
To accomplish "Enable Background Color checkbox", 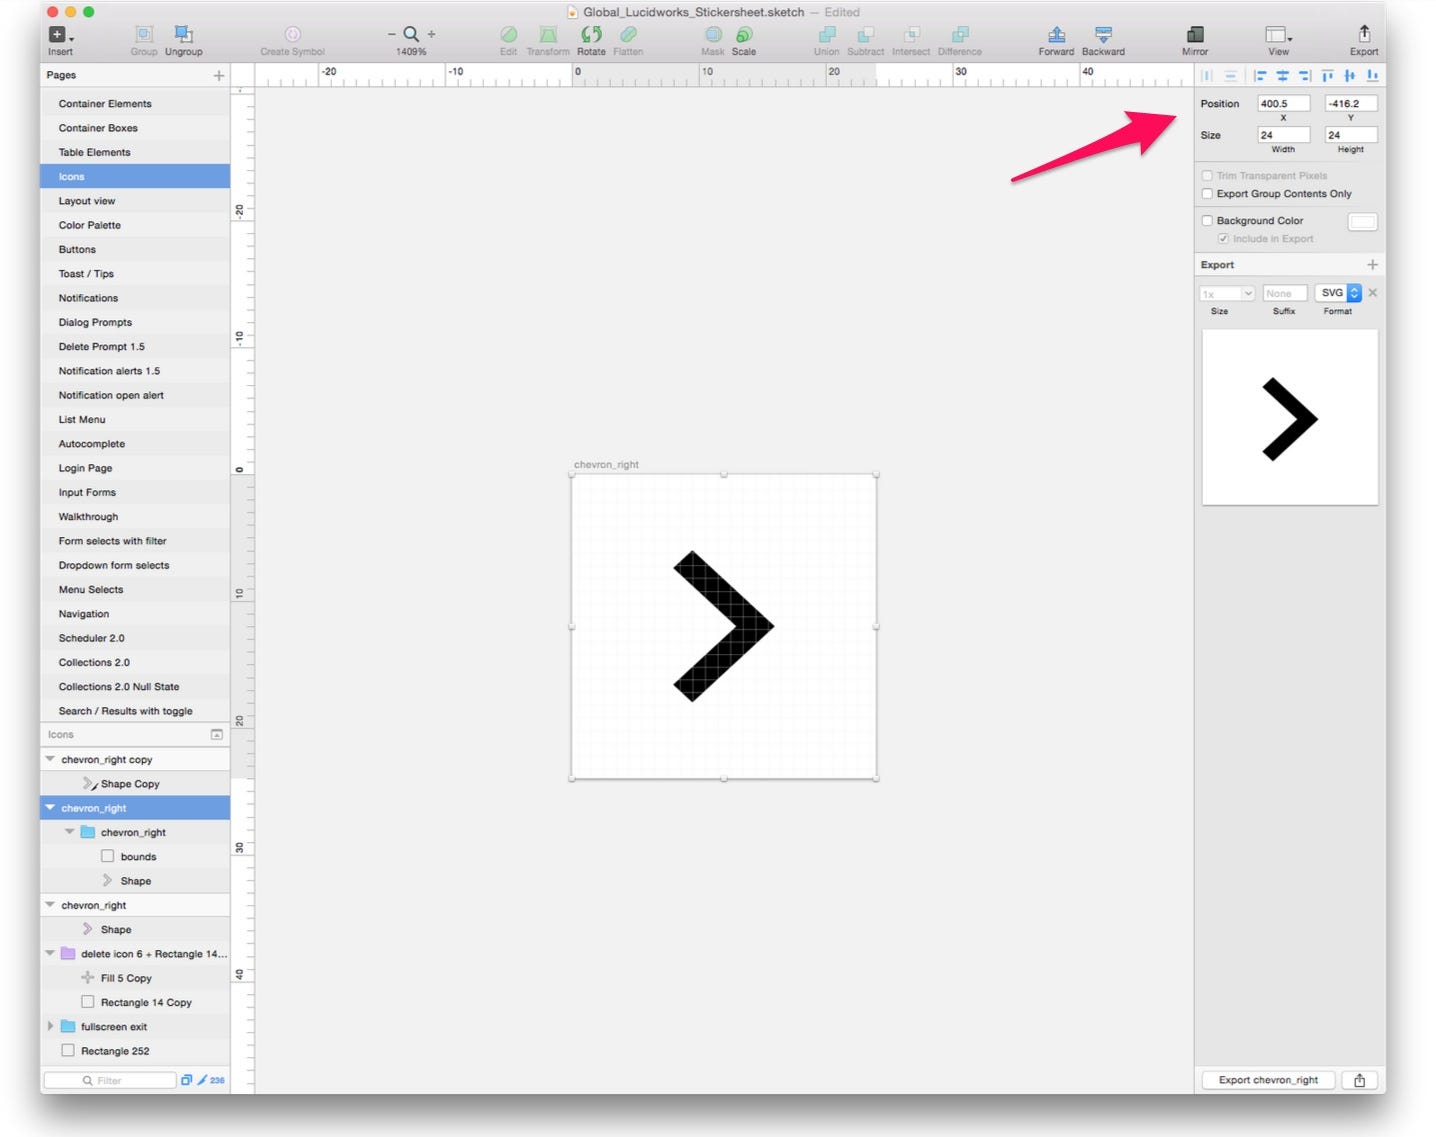I will coord(1207,221).
